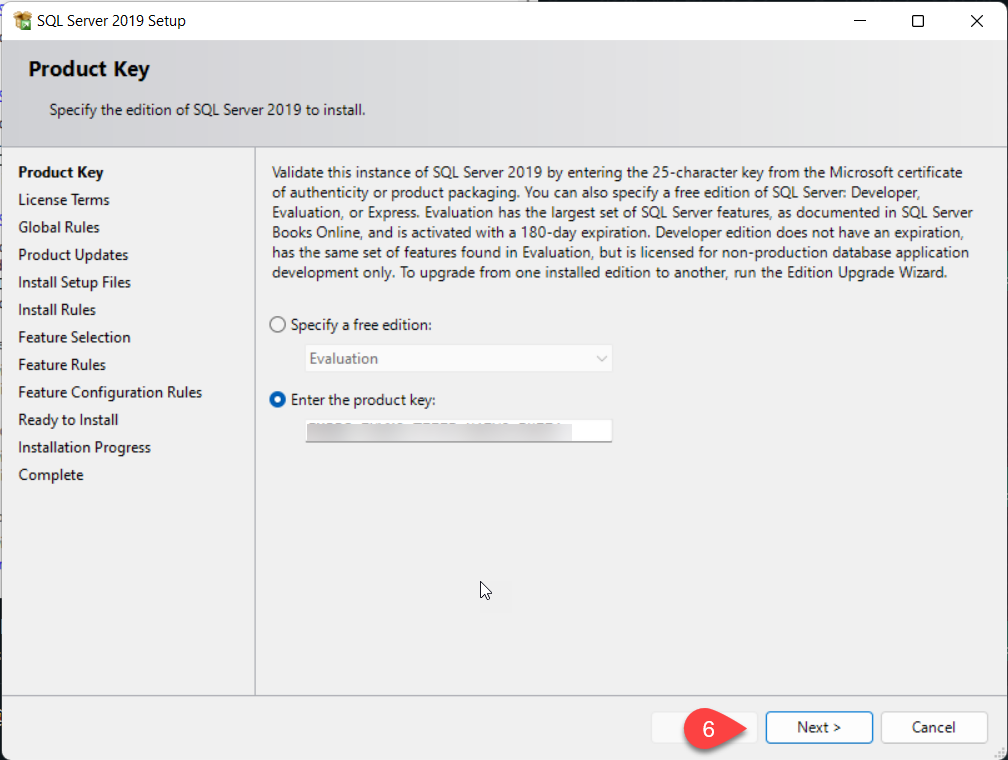1008x760 pixels.
Task: Select Feature Configuration Rules step in sidebar
Action: (110, 393)
